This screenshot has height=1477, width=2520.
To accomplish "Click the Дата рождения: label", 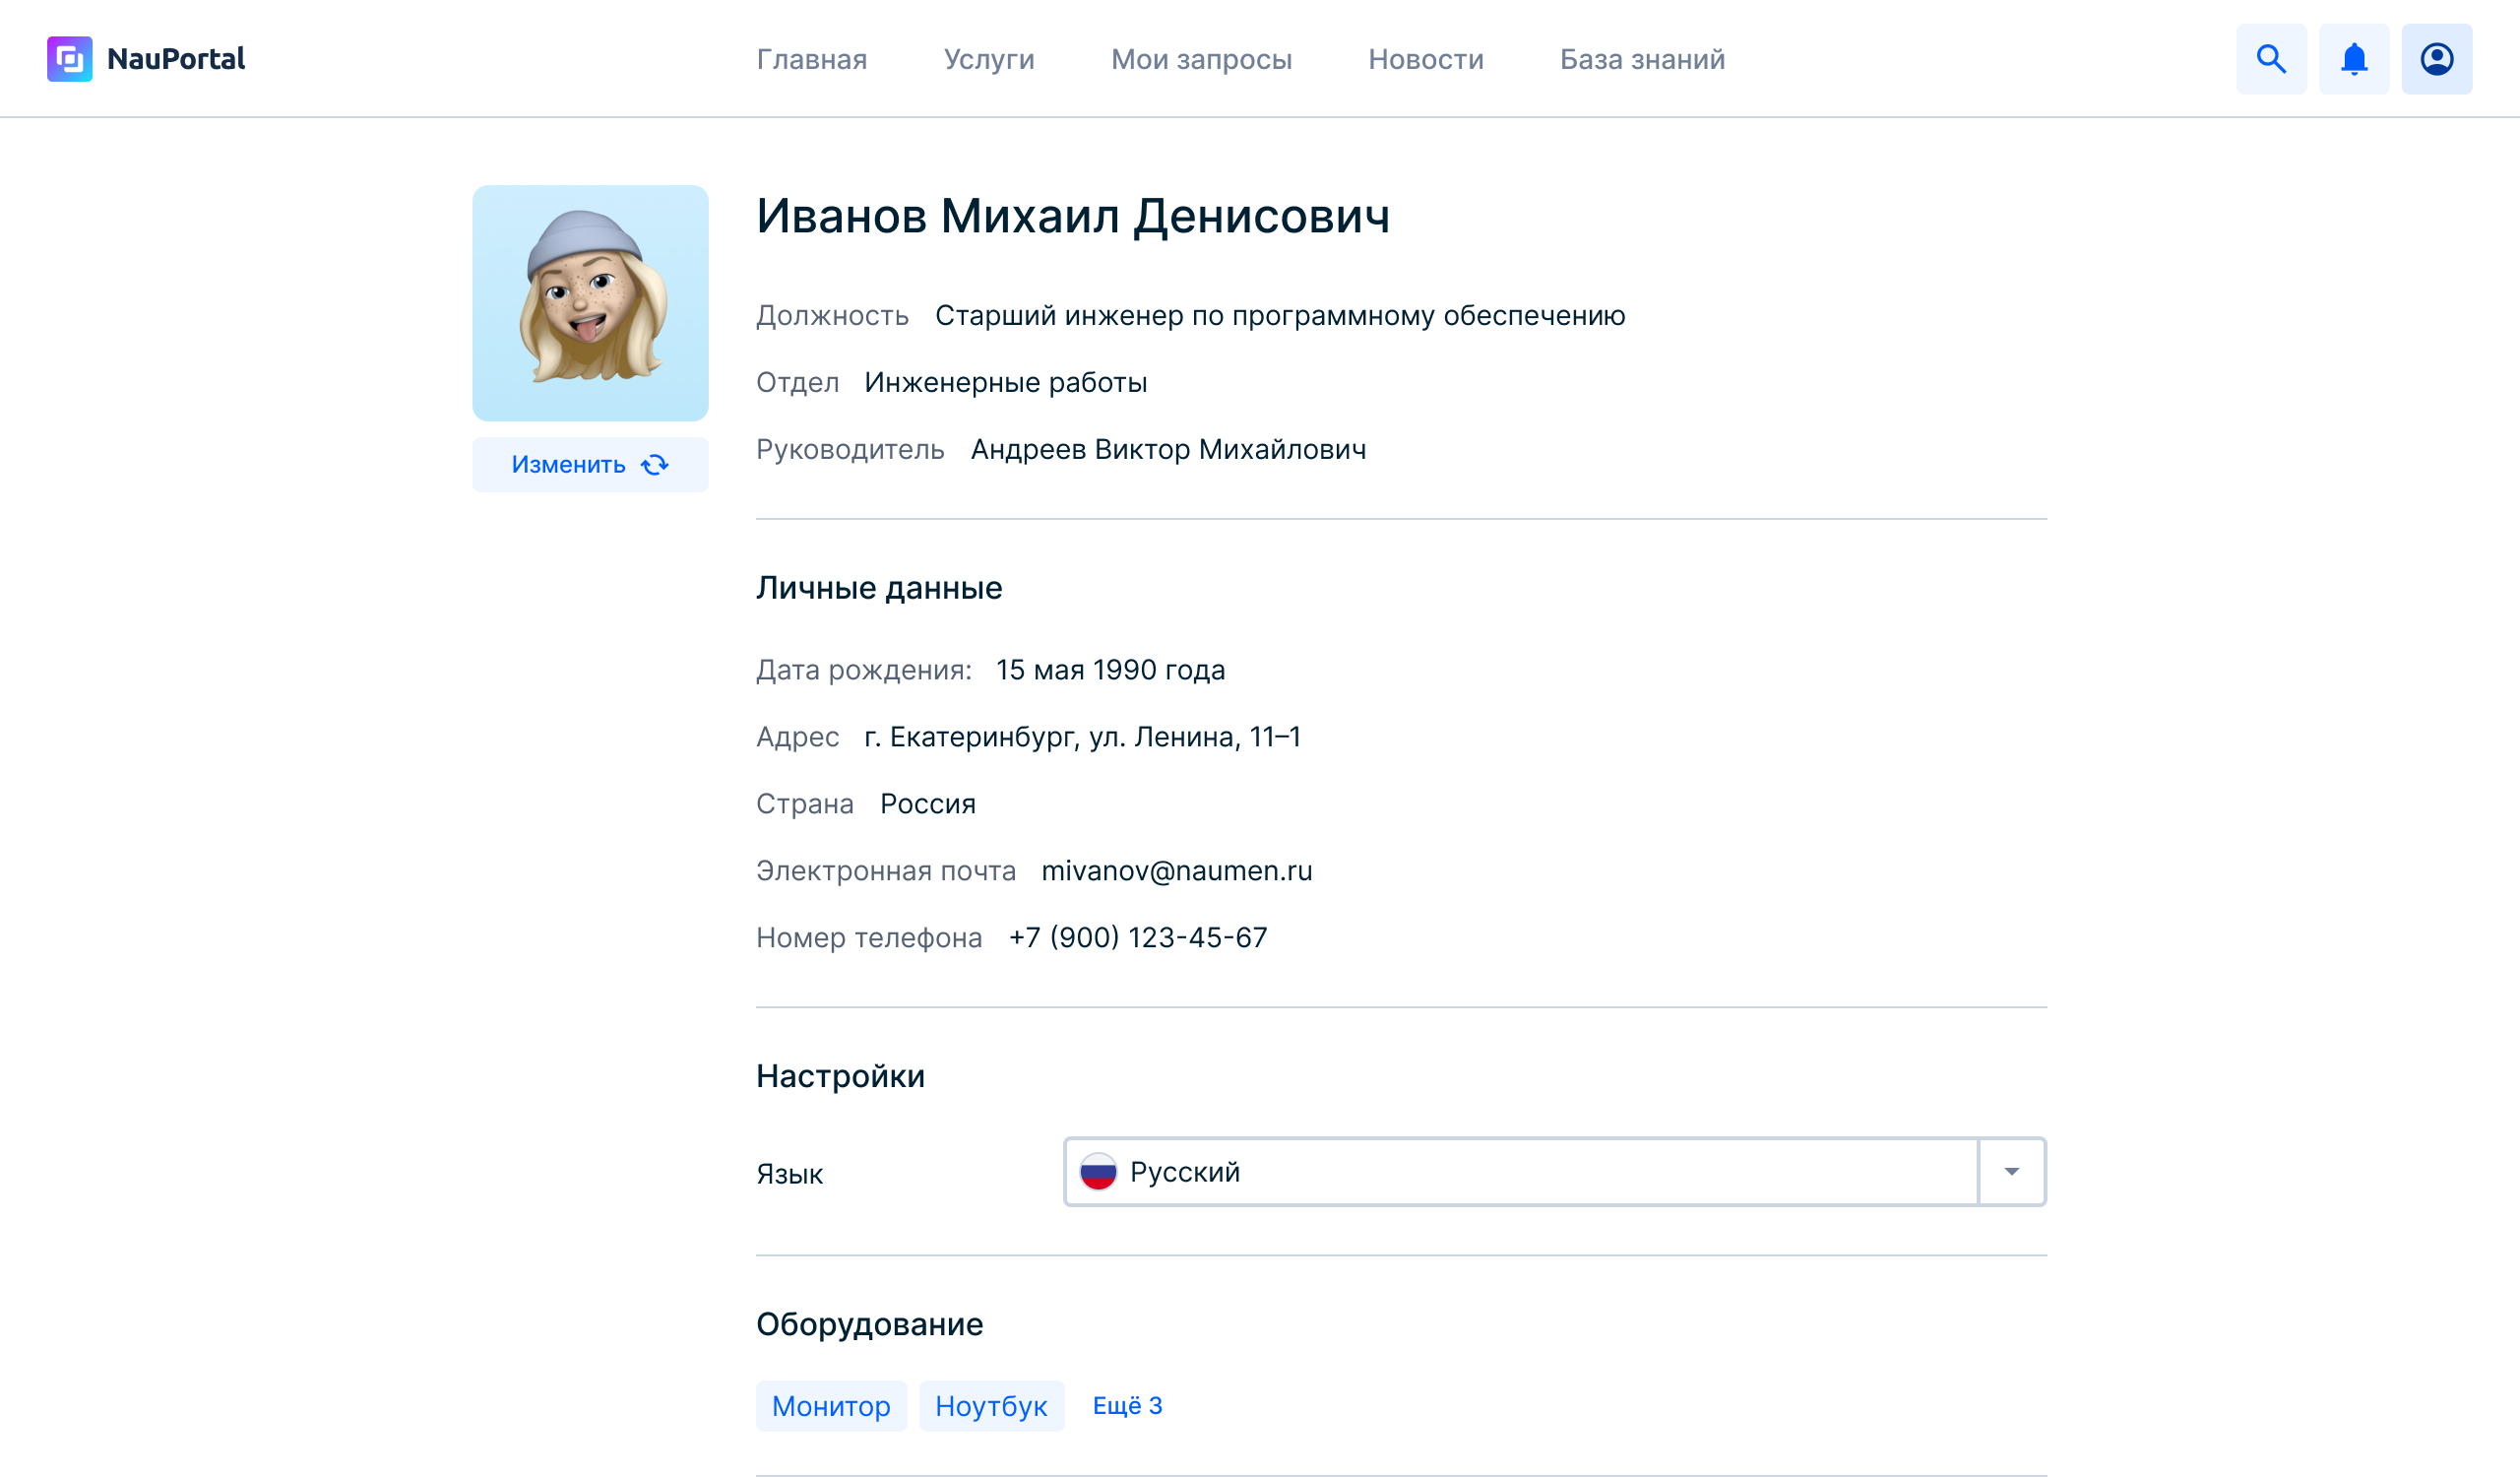I will (864, 670).
